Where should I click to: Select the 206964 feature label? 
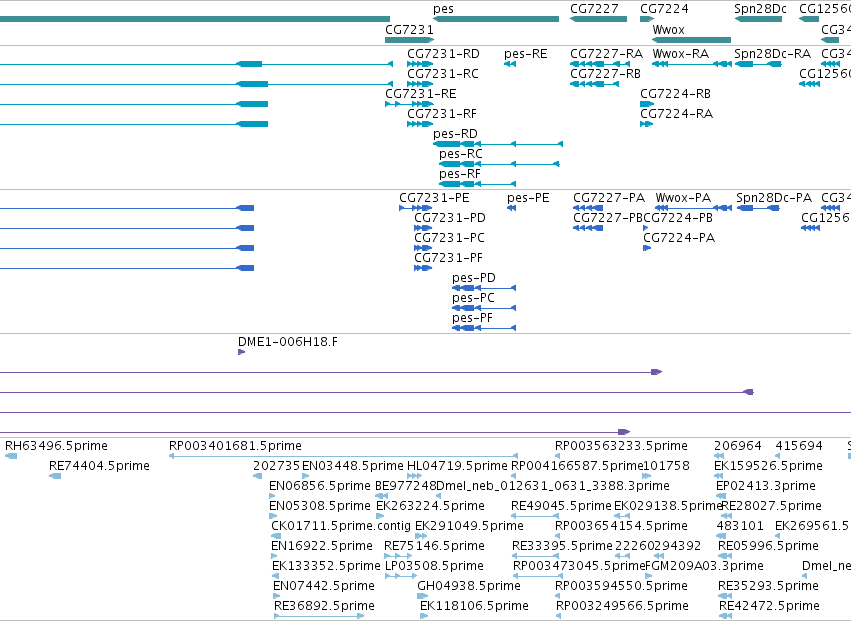[x=738, y=446]
